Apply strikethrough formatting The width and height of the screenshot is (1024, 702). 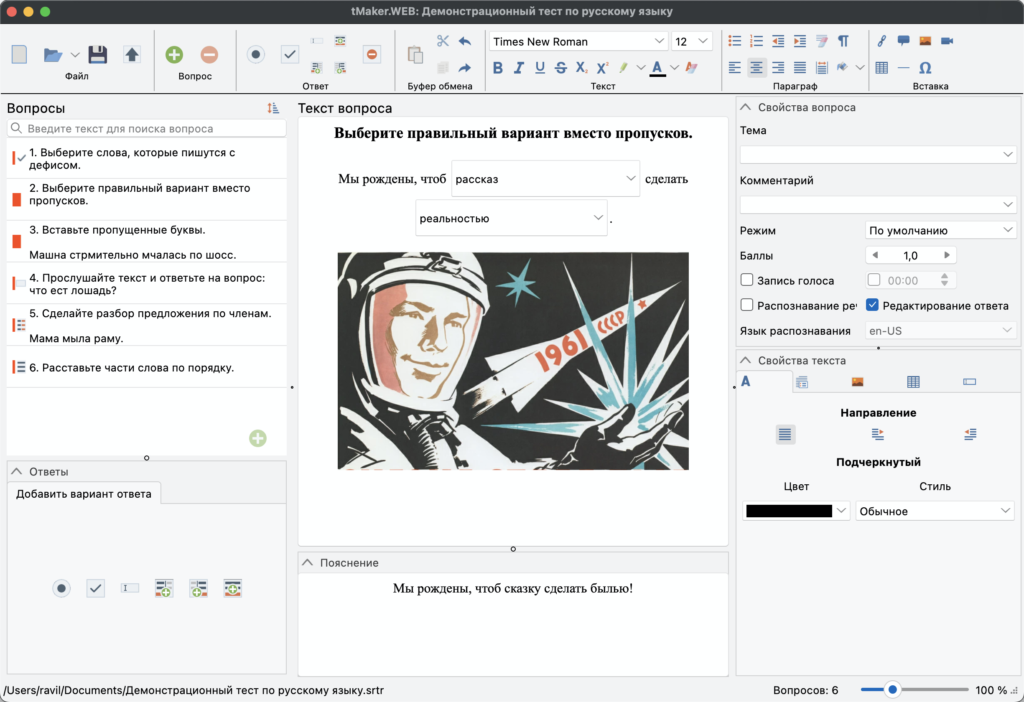[x=560, y=68]
